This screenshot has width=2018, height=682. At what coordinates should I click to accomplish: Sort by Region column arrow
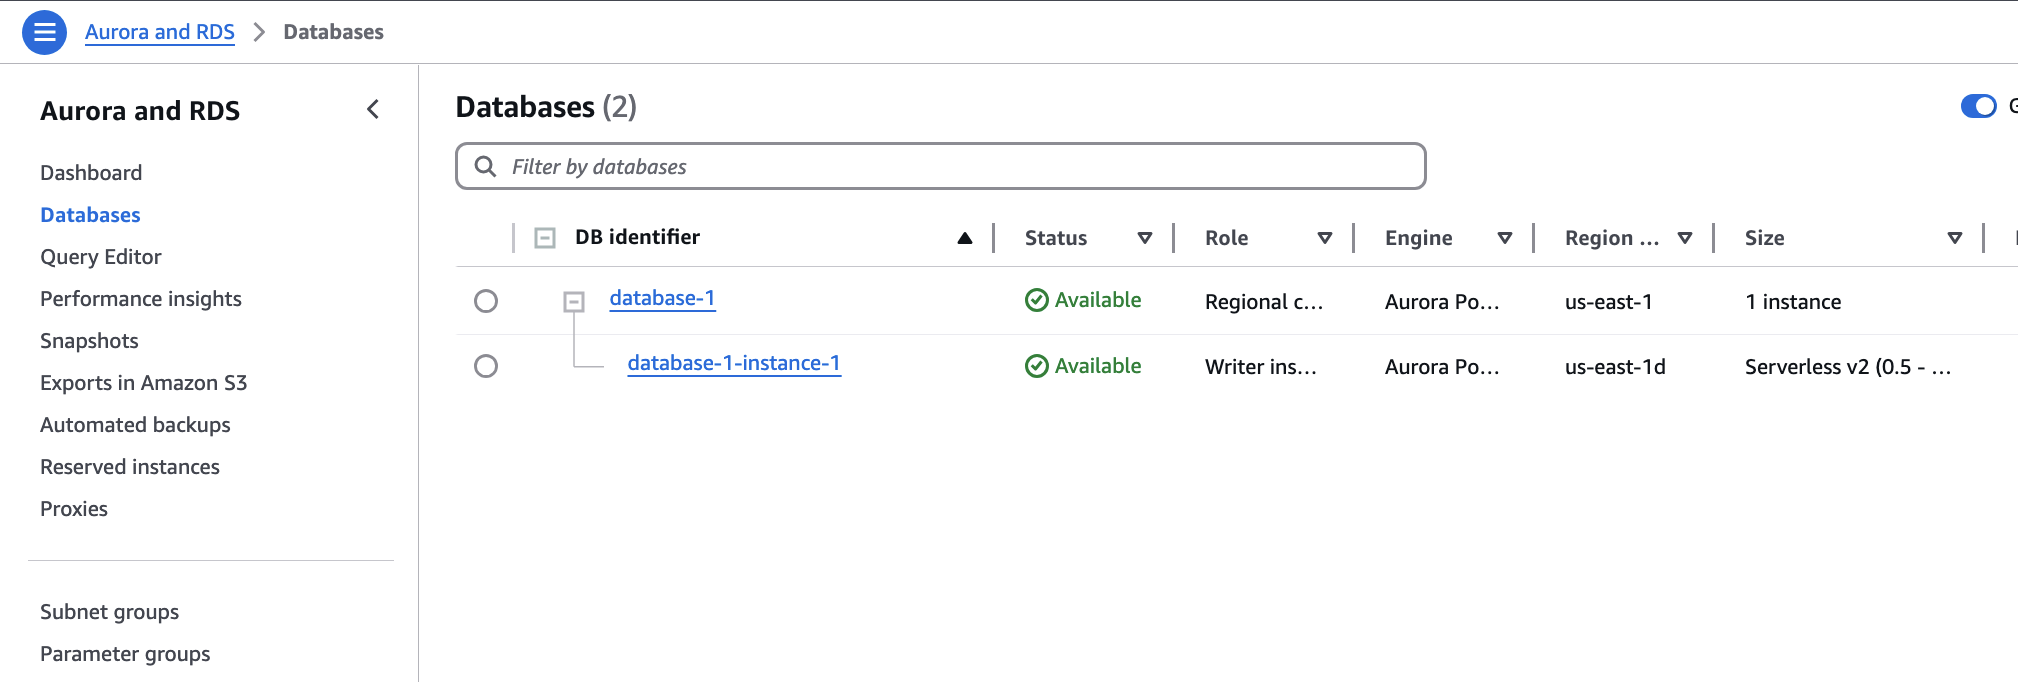[x=1685, y=238]
